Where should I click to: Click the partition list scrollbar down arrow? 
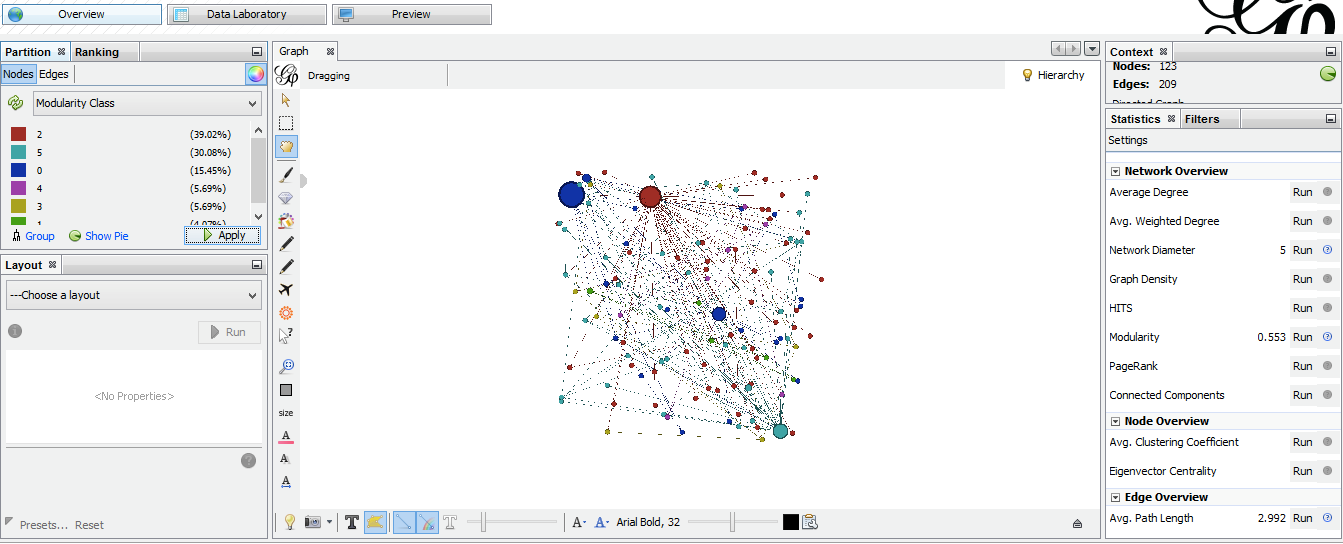(258, 215)
